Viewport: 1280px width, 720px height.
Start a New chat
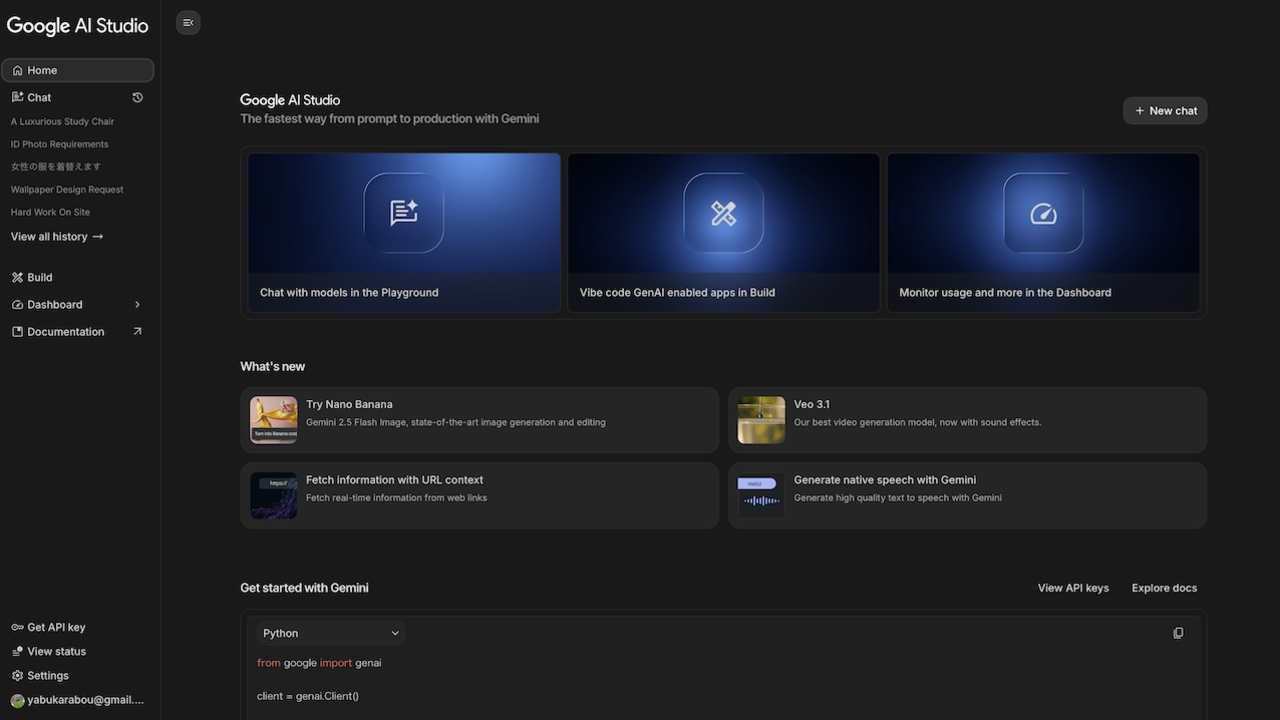coord(1165,111)
